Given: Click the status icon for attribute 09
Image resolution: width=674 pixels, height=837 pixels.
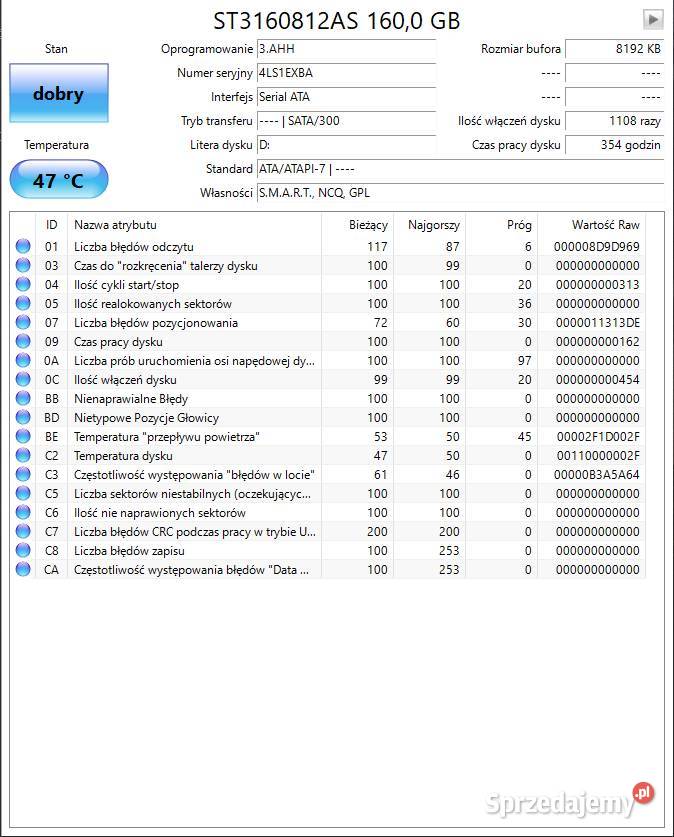Looking at the screenshot, I should click(23, 342).
